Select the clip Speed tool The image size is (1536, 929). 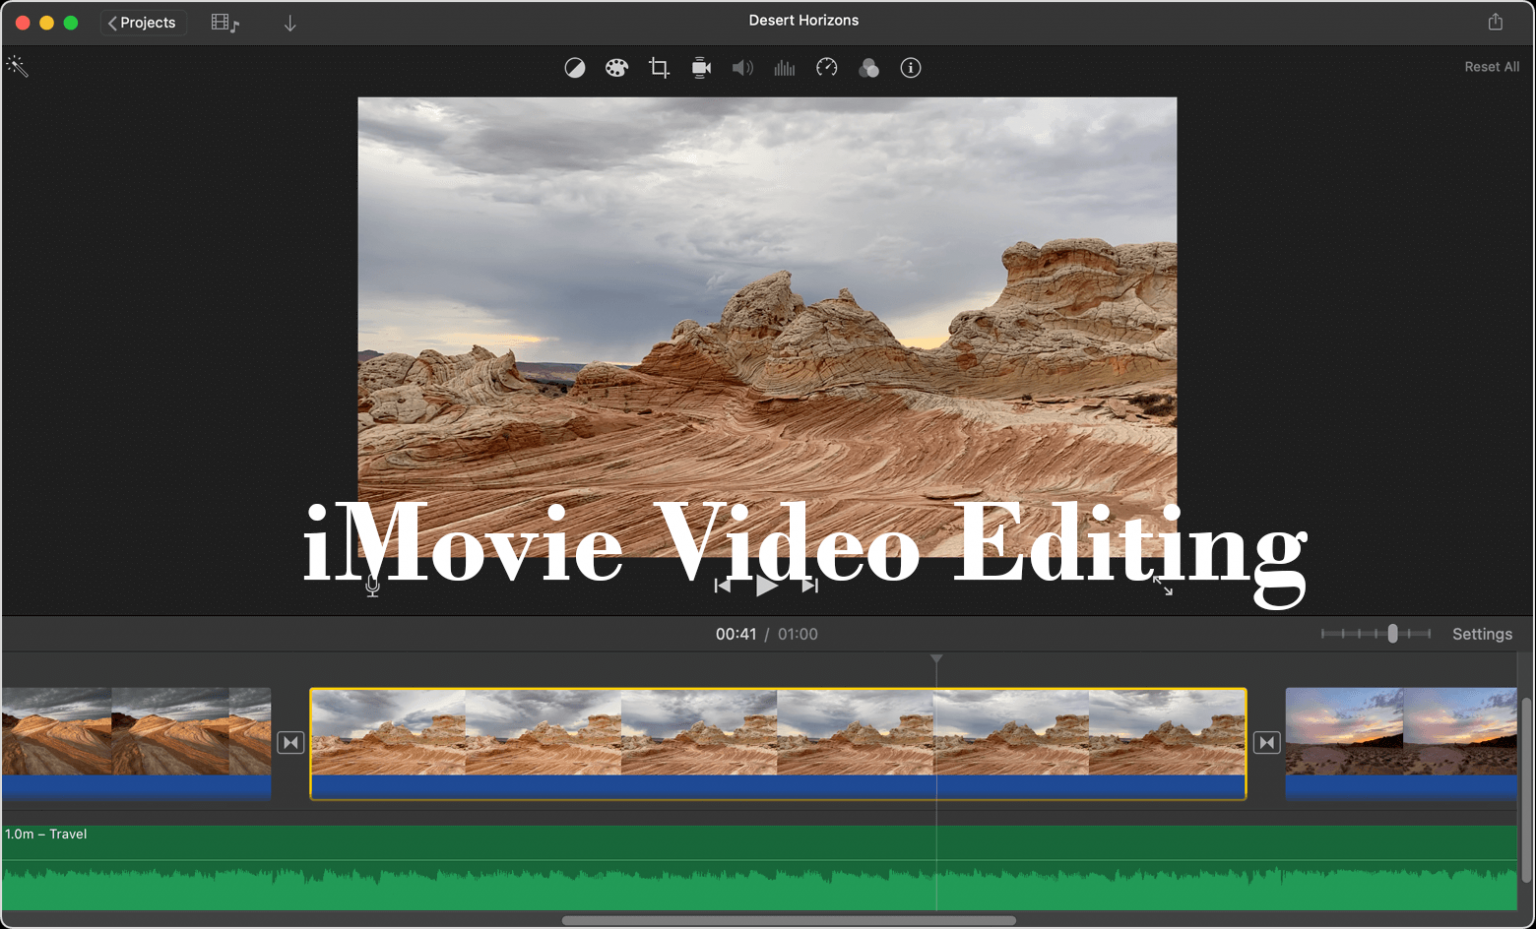coord(826,67)
